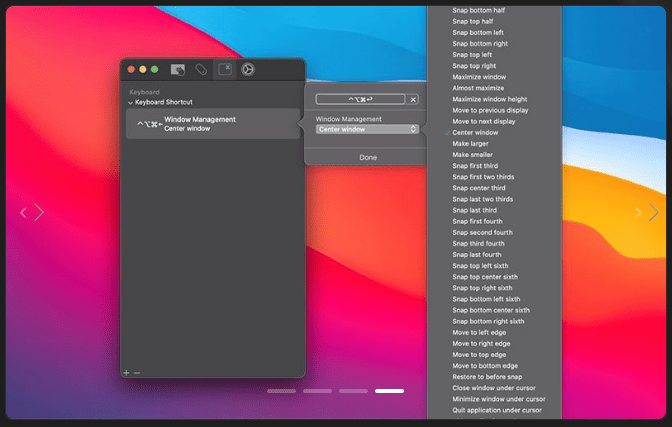Select Close window under cursor
This screenshot has width=672, height=427.
[495, 388]
